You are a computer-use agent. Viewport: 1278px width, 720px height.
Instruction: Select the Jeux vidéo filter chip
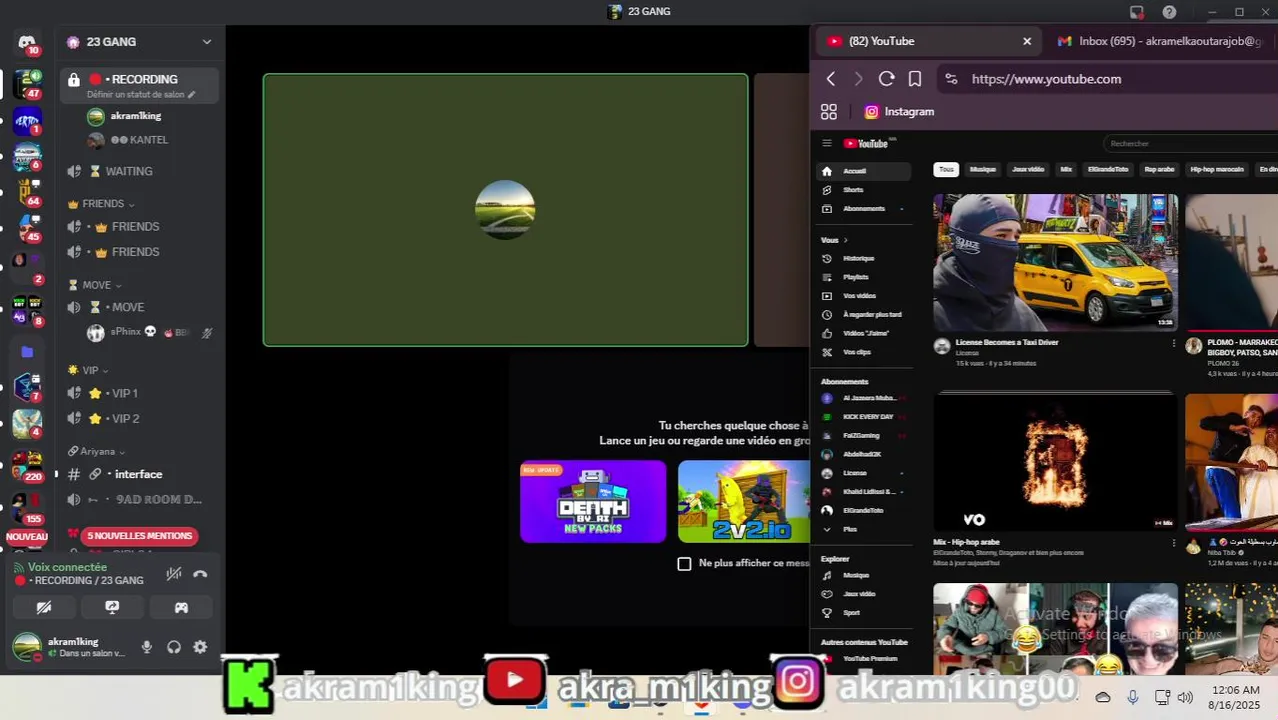point(1028,169)
